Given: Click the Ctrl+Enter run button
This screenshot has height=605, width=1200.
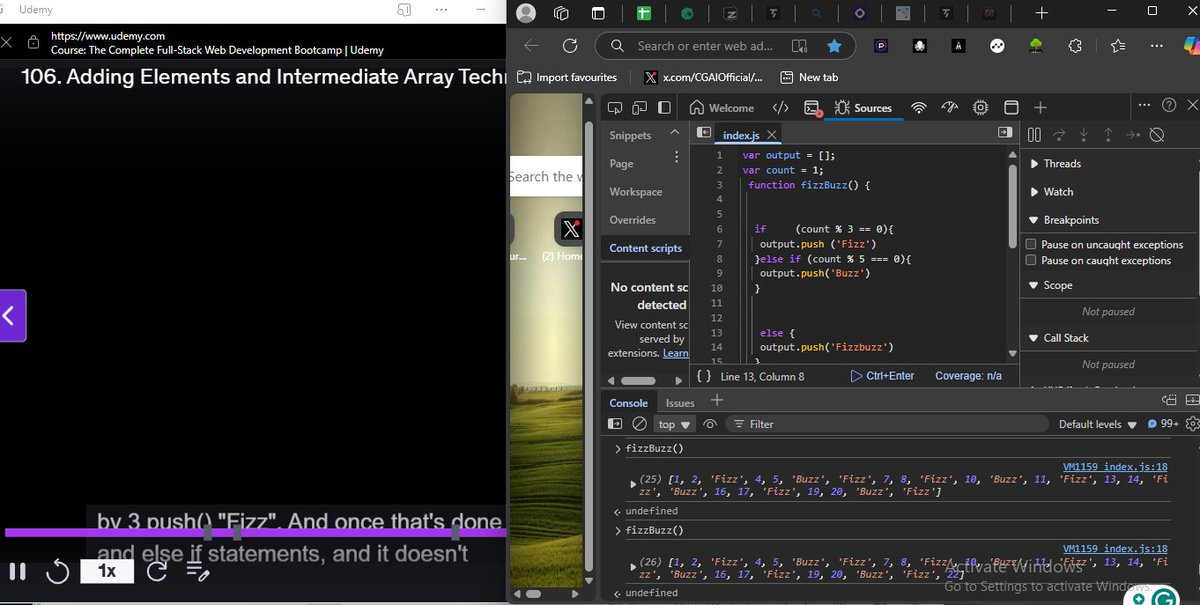Looking at the screenshot, I should pos(884,375).
